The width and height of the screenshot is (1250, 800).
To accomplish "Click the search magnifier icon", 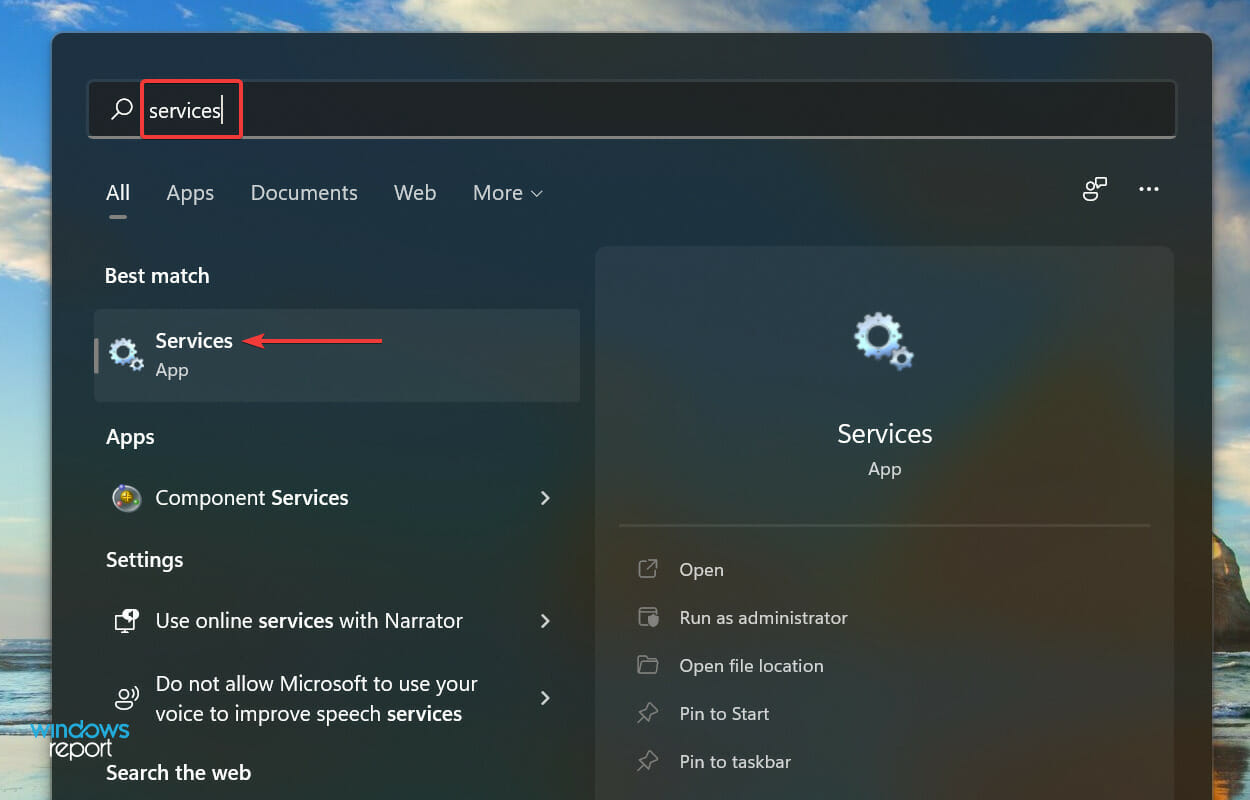I will click(122, 109).
